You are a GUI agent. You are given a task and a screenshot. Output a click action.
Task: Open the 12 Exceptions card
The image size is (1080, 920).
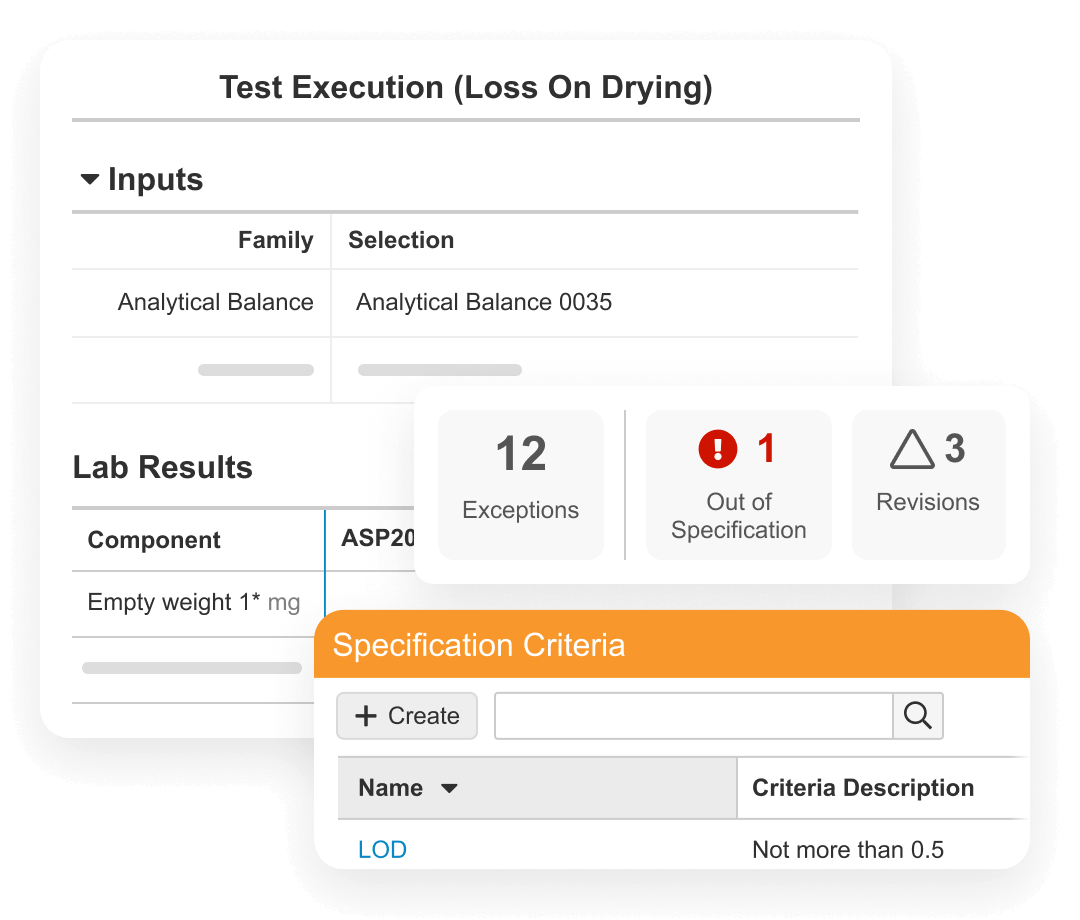(521, 484)
